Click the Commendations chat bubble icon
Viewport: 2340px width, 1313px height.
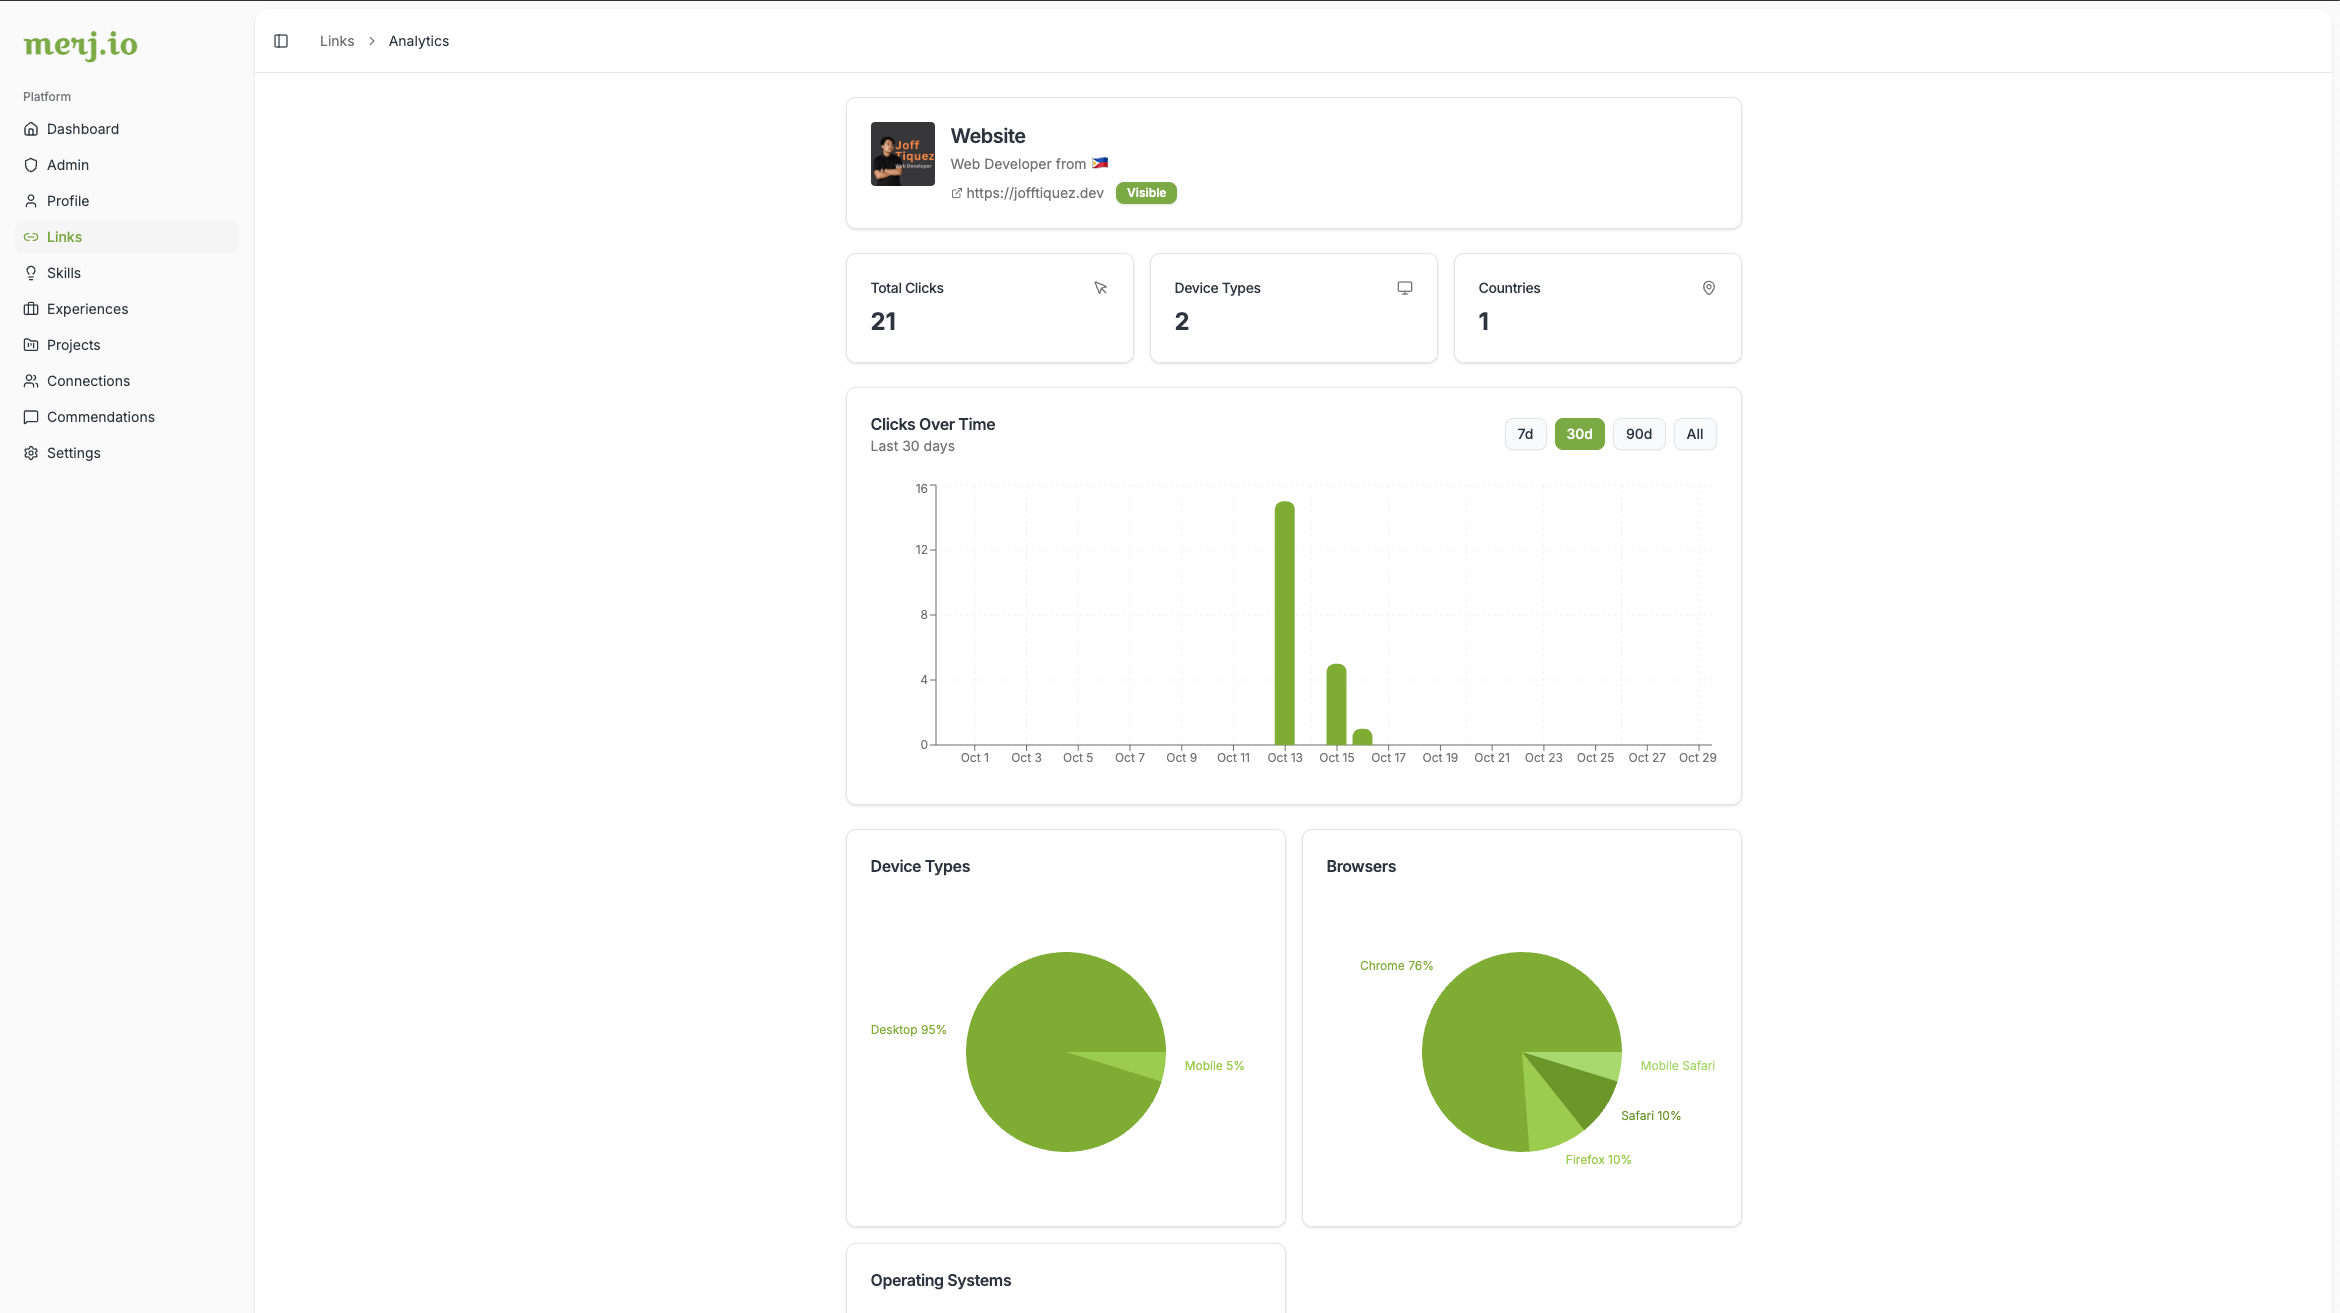click(31, 417)
